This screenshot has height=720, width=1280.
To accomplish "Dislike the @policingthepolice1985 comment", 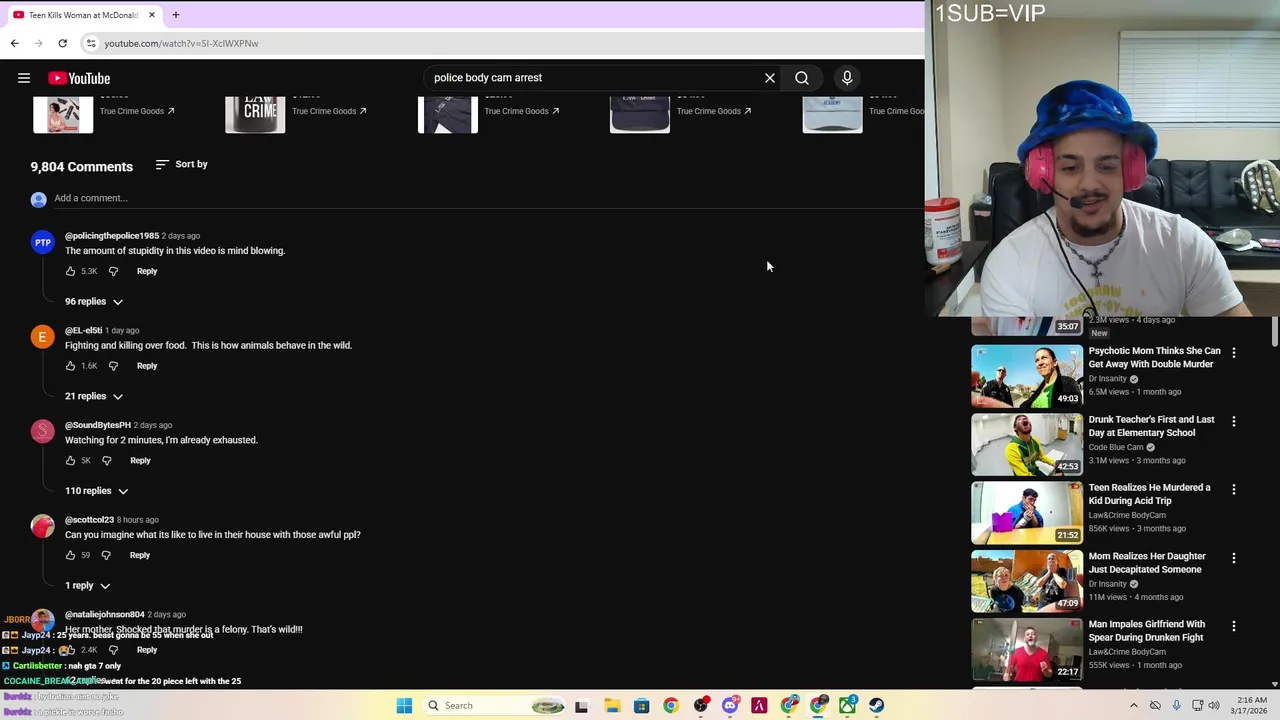I will pos(113,271).
